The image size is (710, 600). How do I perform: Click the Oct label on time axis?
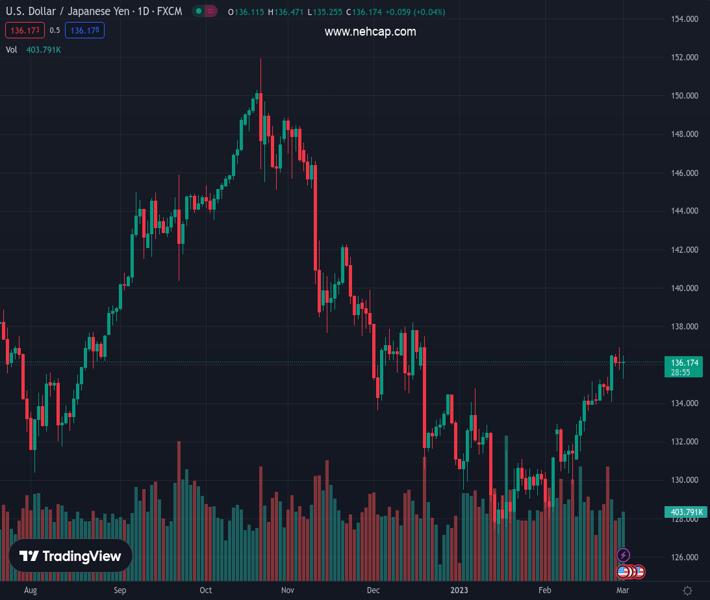click(205, 590)
